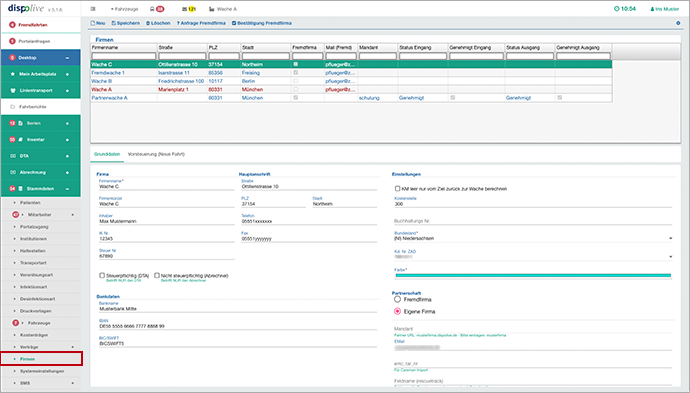The width and height of the screenshot is (690, 393).
Task: Click the red badge beside Fahrzeuge in sidebar
Action: pyautogui.click(x=16, y=323)
